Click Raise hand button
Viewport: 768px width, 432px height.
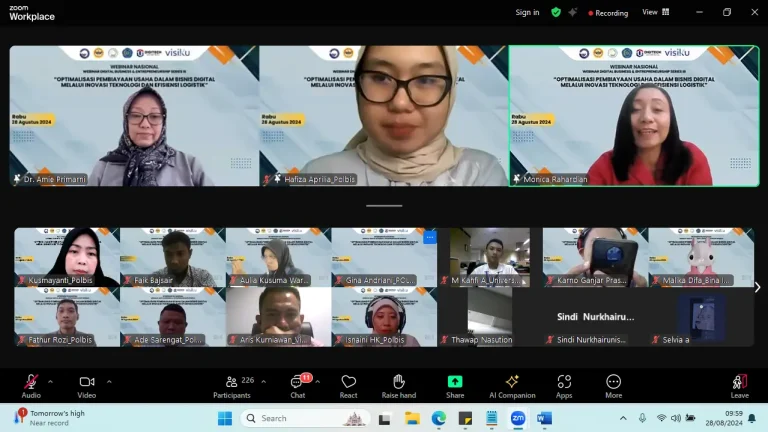(399, 386)
